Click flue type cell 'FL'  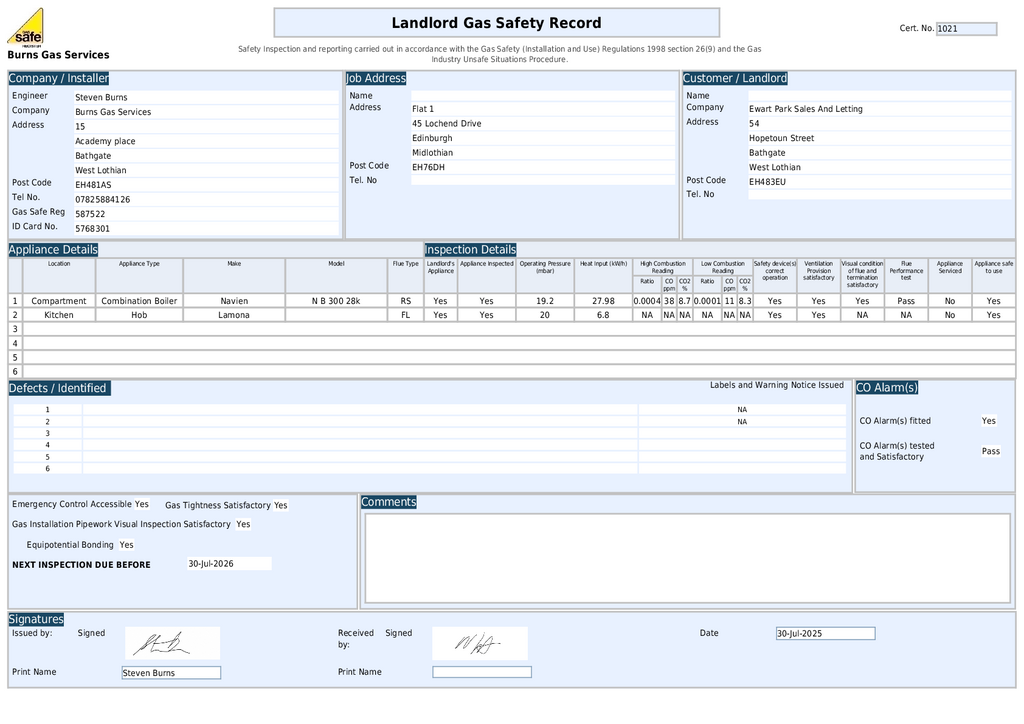click(x=406, y=315)
